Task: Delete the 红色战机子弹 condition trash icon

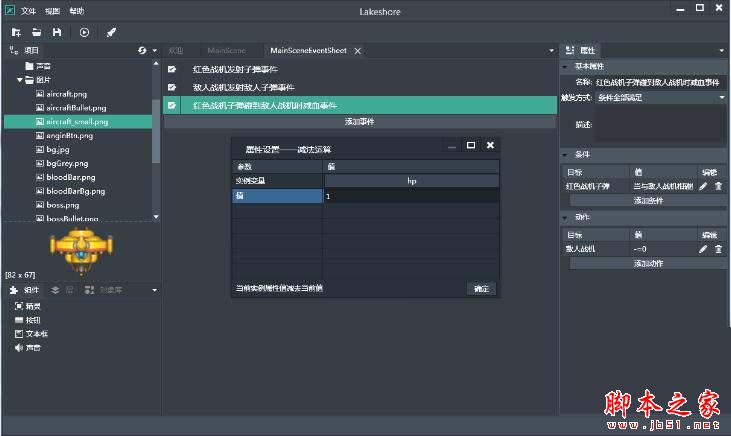Action: [718, 186]
